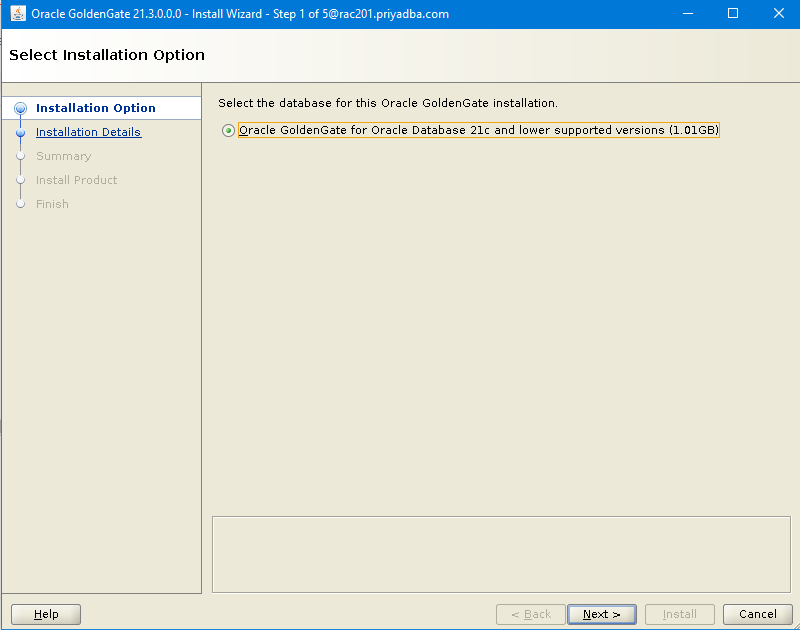Select Oracle Database 21c GoldenGate radio option

228,131
